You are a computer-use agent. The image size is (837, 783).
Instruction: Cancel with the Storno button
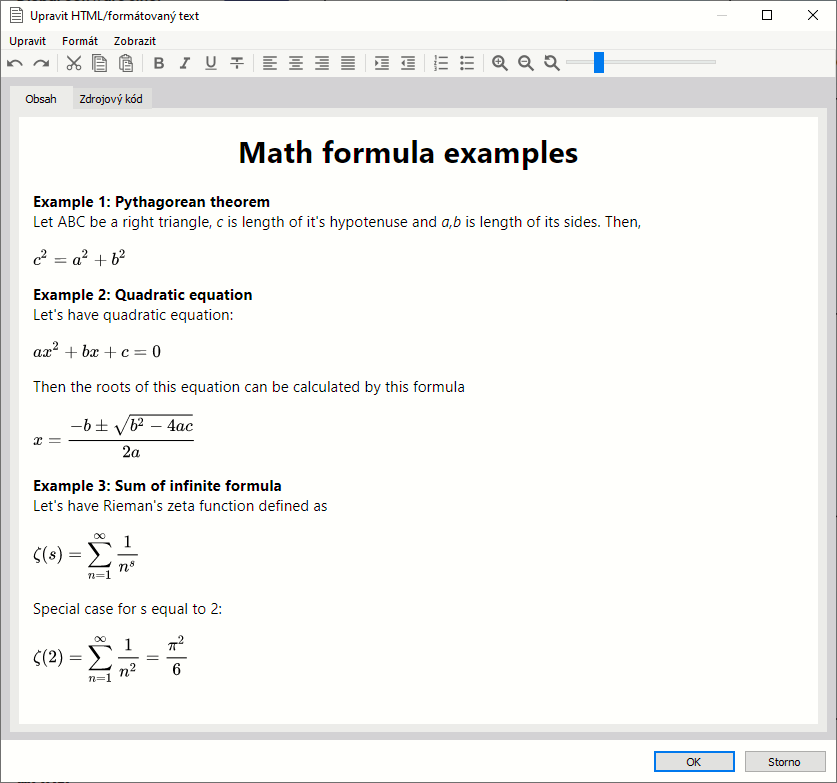click(x=785, y=762)
